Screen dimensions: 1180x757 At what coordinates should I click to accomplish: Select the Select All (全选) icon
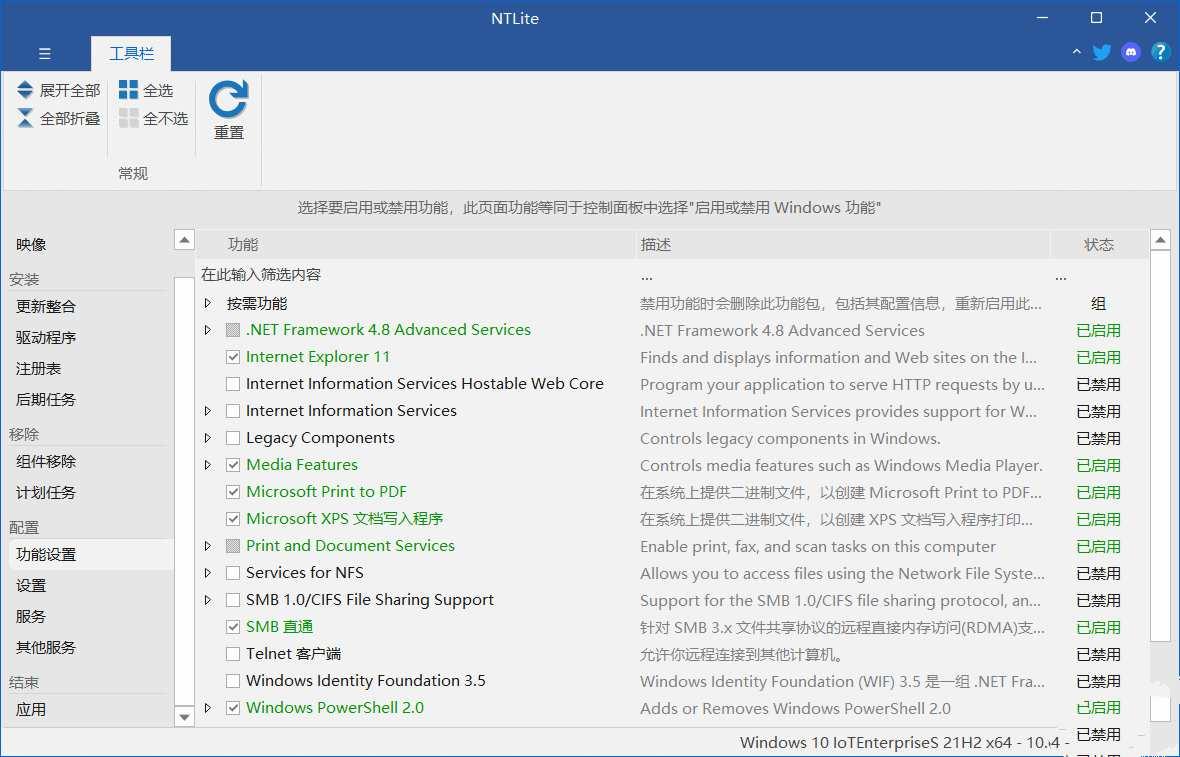[x=131, y=89]
